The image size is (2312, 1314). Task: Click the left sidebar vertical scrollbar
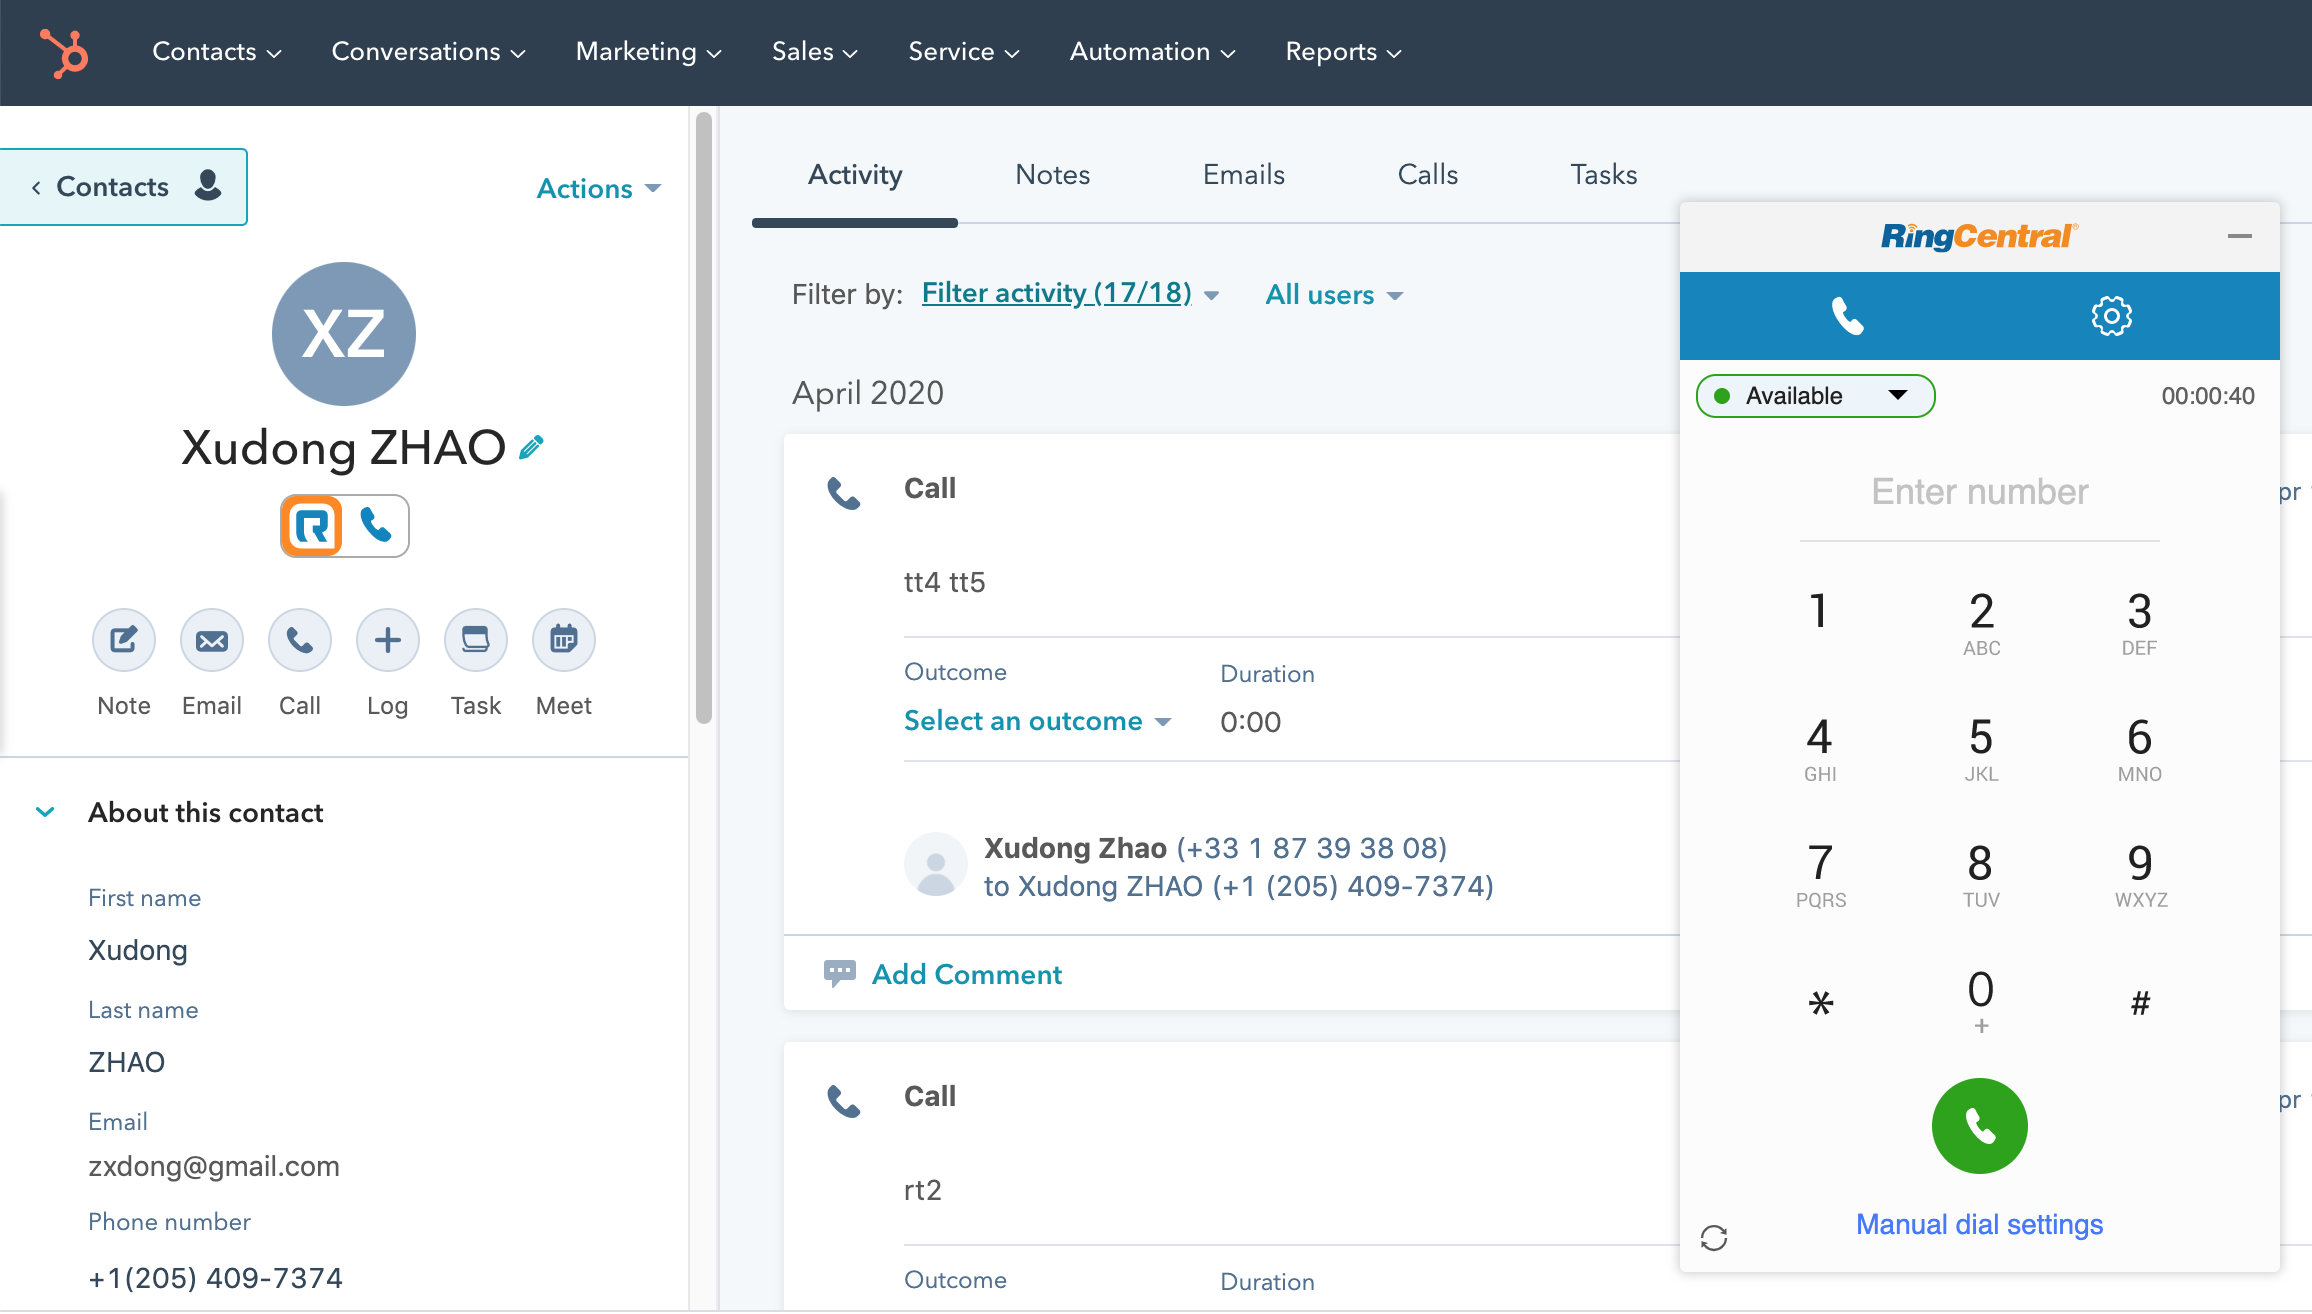(x=704, y=418)
